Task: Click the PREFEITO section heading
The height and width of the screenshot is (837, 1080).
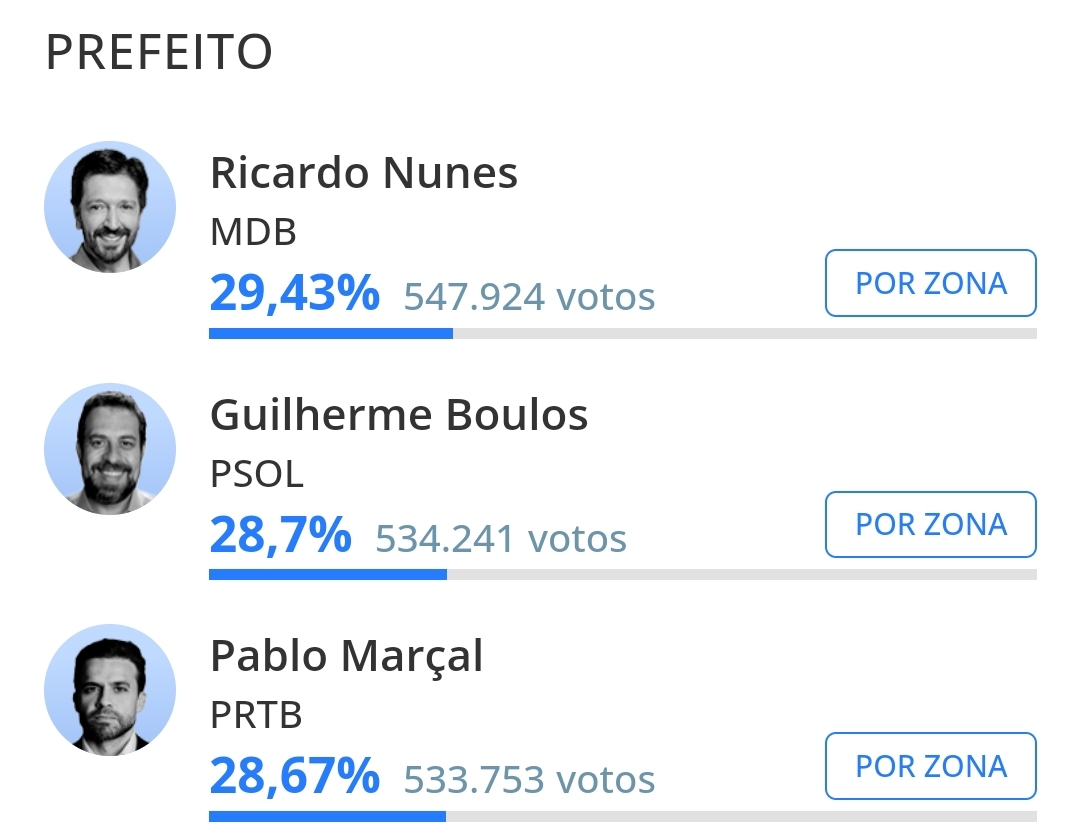Action: (159, 52)
